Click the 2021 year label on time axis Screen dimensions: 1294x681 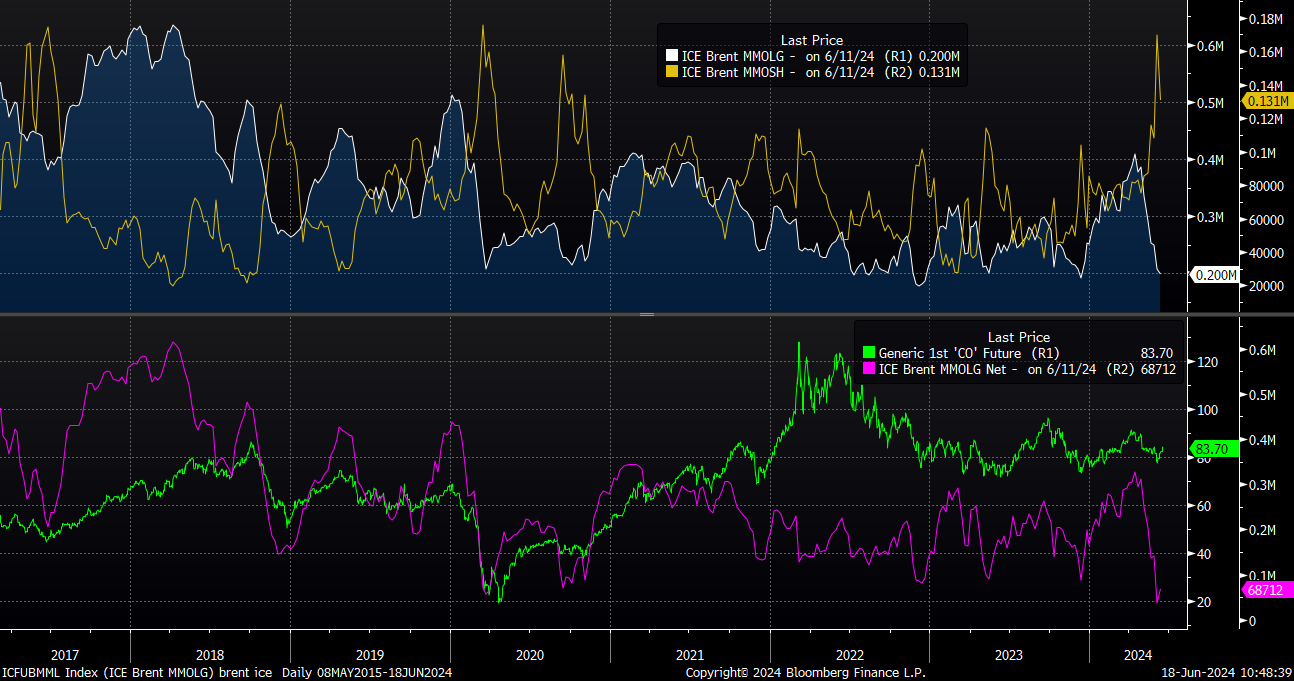pyautogui.click(x=689, y=654)
